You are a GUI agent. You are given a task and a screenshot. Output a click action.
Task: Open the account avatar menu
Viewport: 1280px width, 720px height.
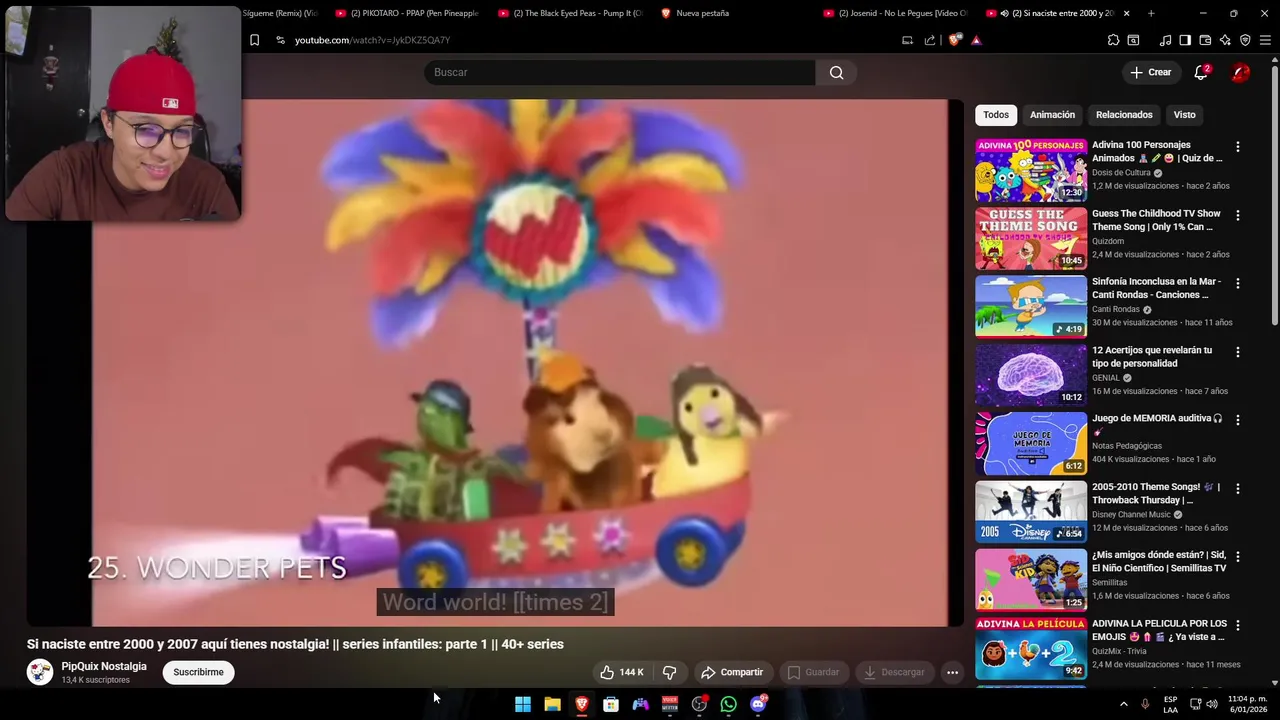[x=1240, y=72]
